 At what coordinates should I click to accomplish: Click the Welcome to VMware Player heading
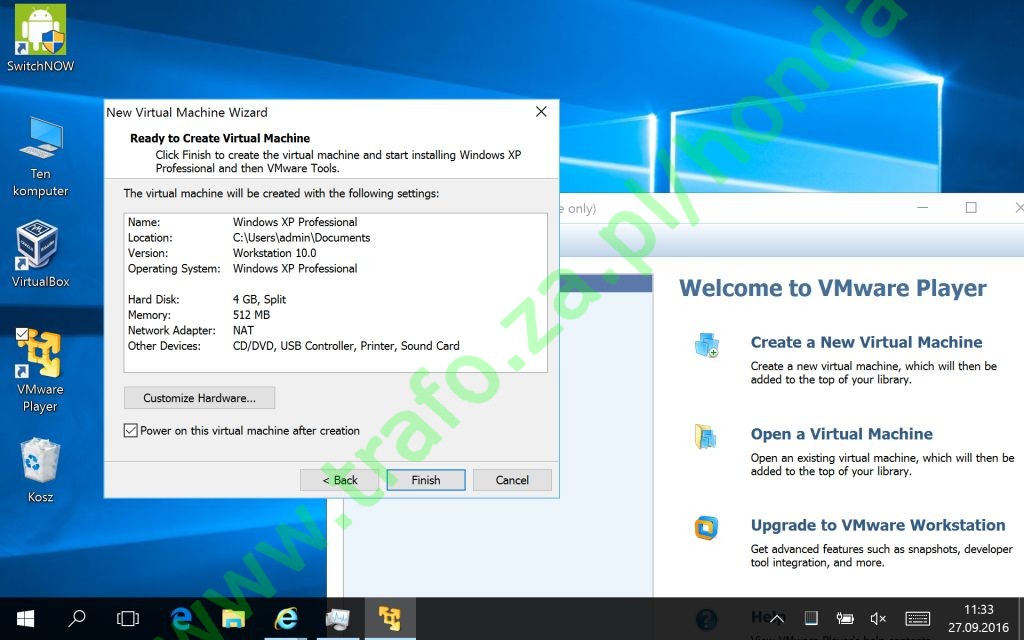(833, 288)
